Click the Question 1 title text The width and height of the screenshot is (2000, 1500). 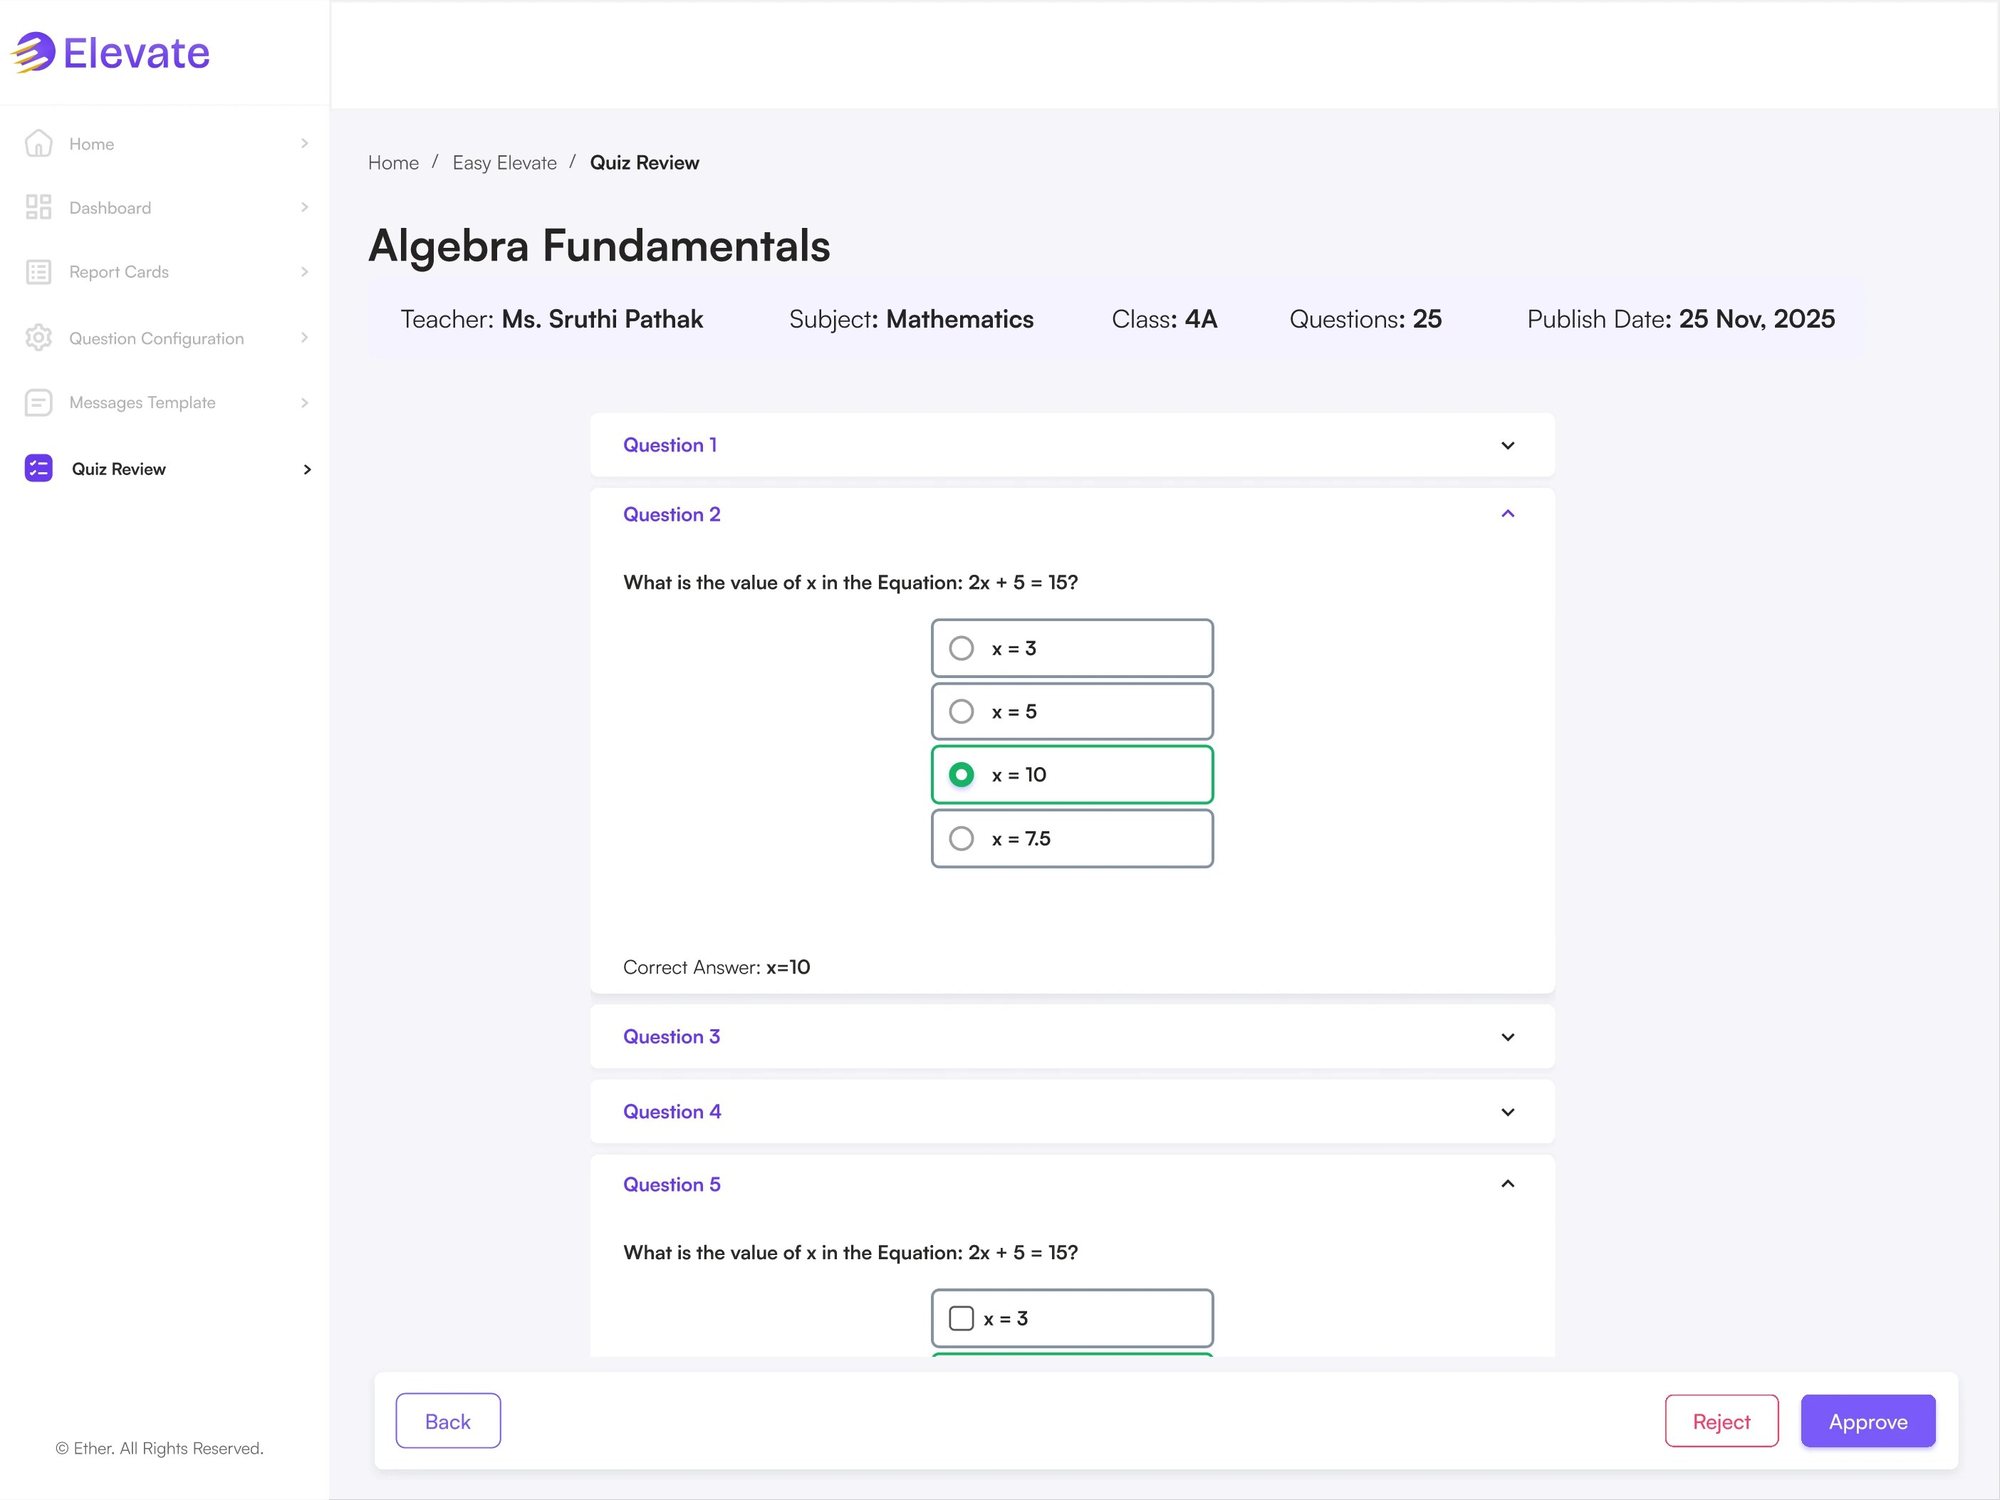tap(670, 445)
